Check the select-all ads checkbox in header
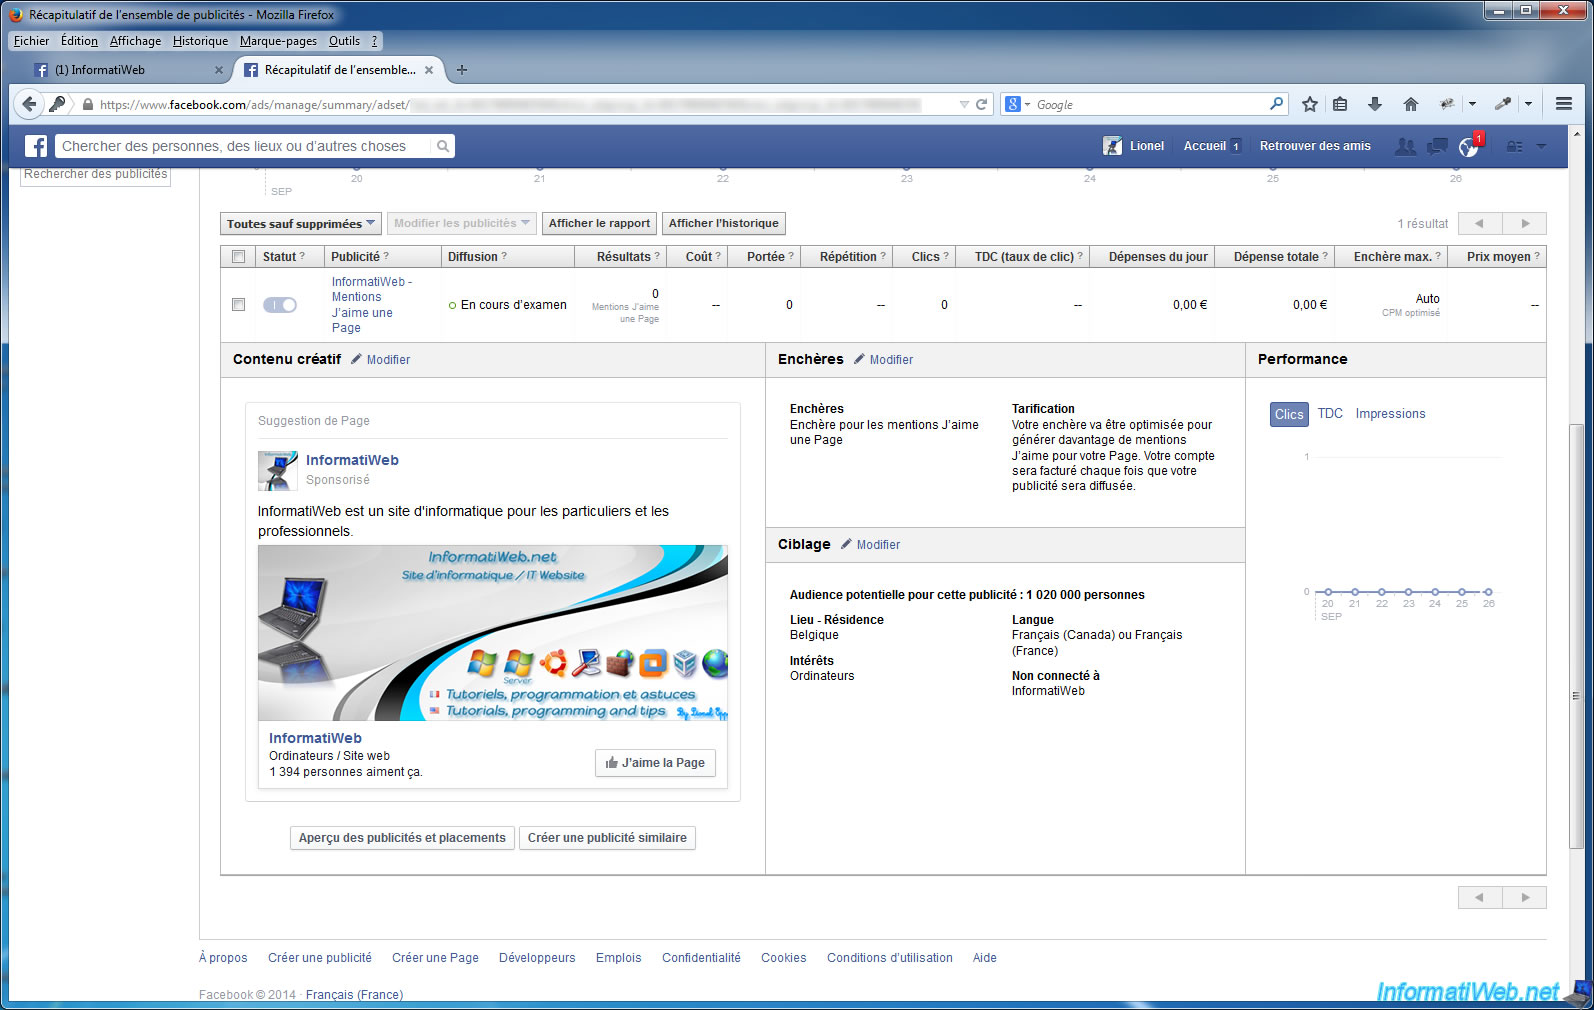Image resolution: width=1594 pixels, height=1010 pixels. [x=238, y=257]
